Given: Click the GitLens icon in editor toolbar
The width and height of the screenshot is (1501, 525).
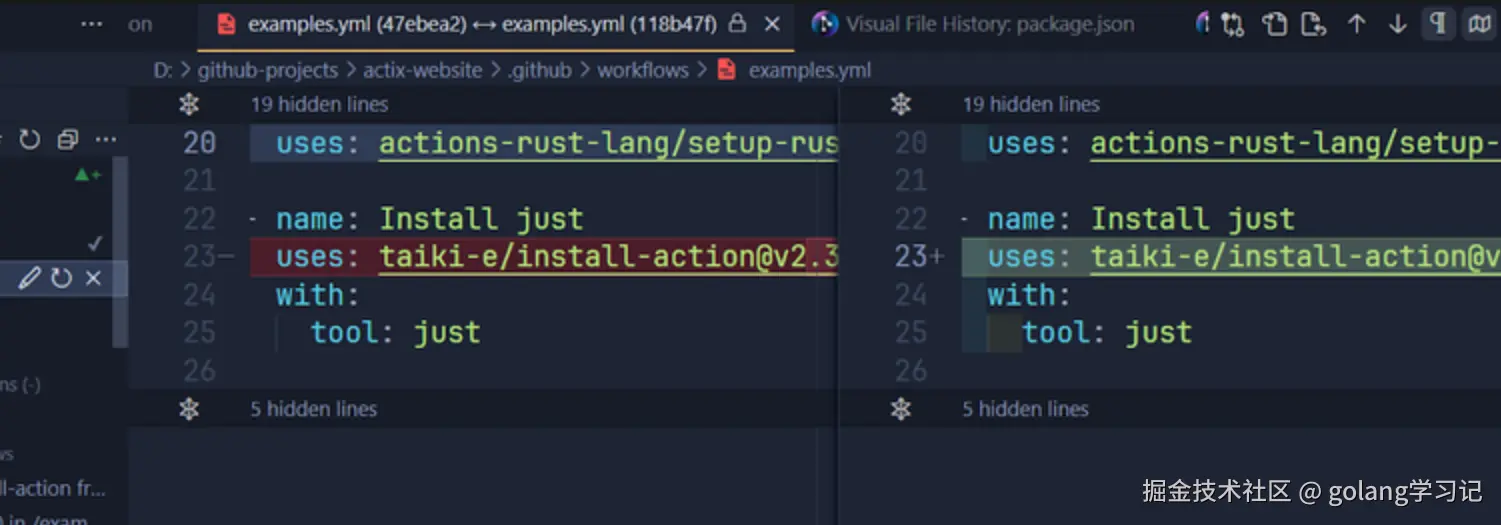Looking at the screenshot, I should tap(1202, 24).
